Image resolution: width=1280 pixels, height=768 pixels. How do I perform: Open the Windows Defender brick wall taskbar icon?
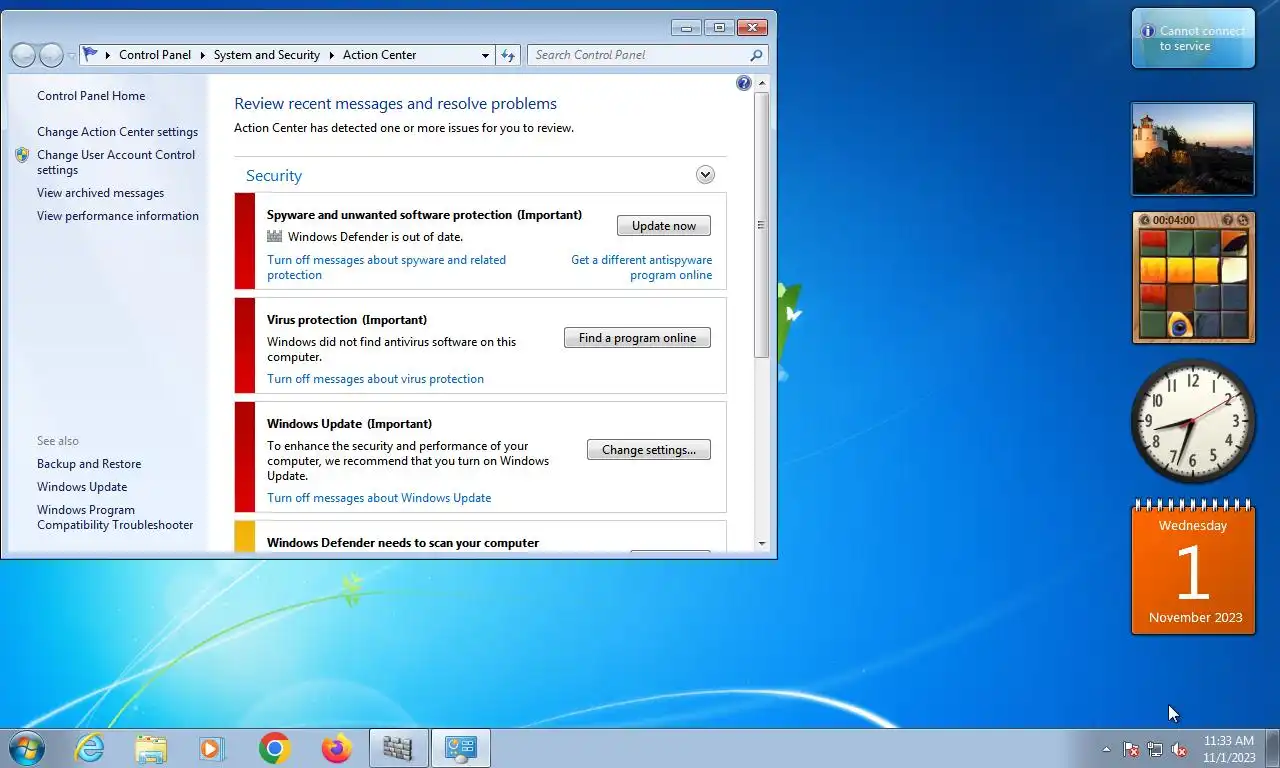coord(398,748)
